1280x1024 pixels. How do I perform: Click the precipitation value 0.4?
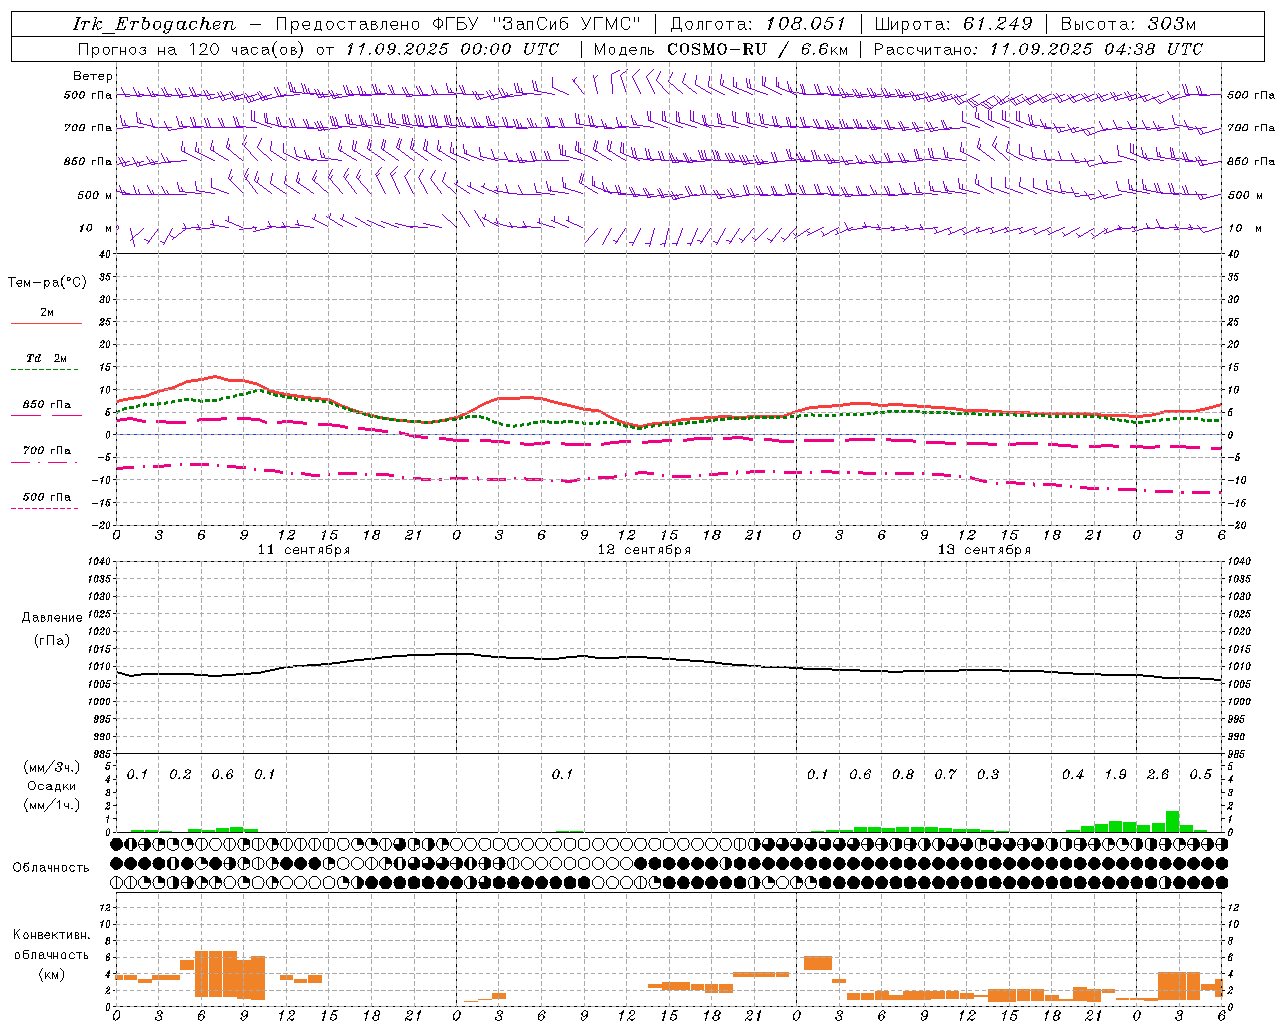coord(1073,775)
